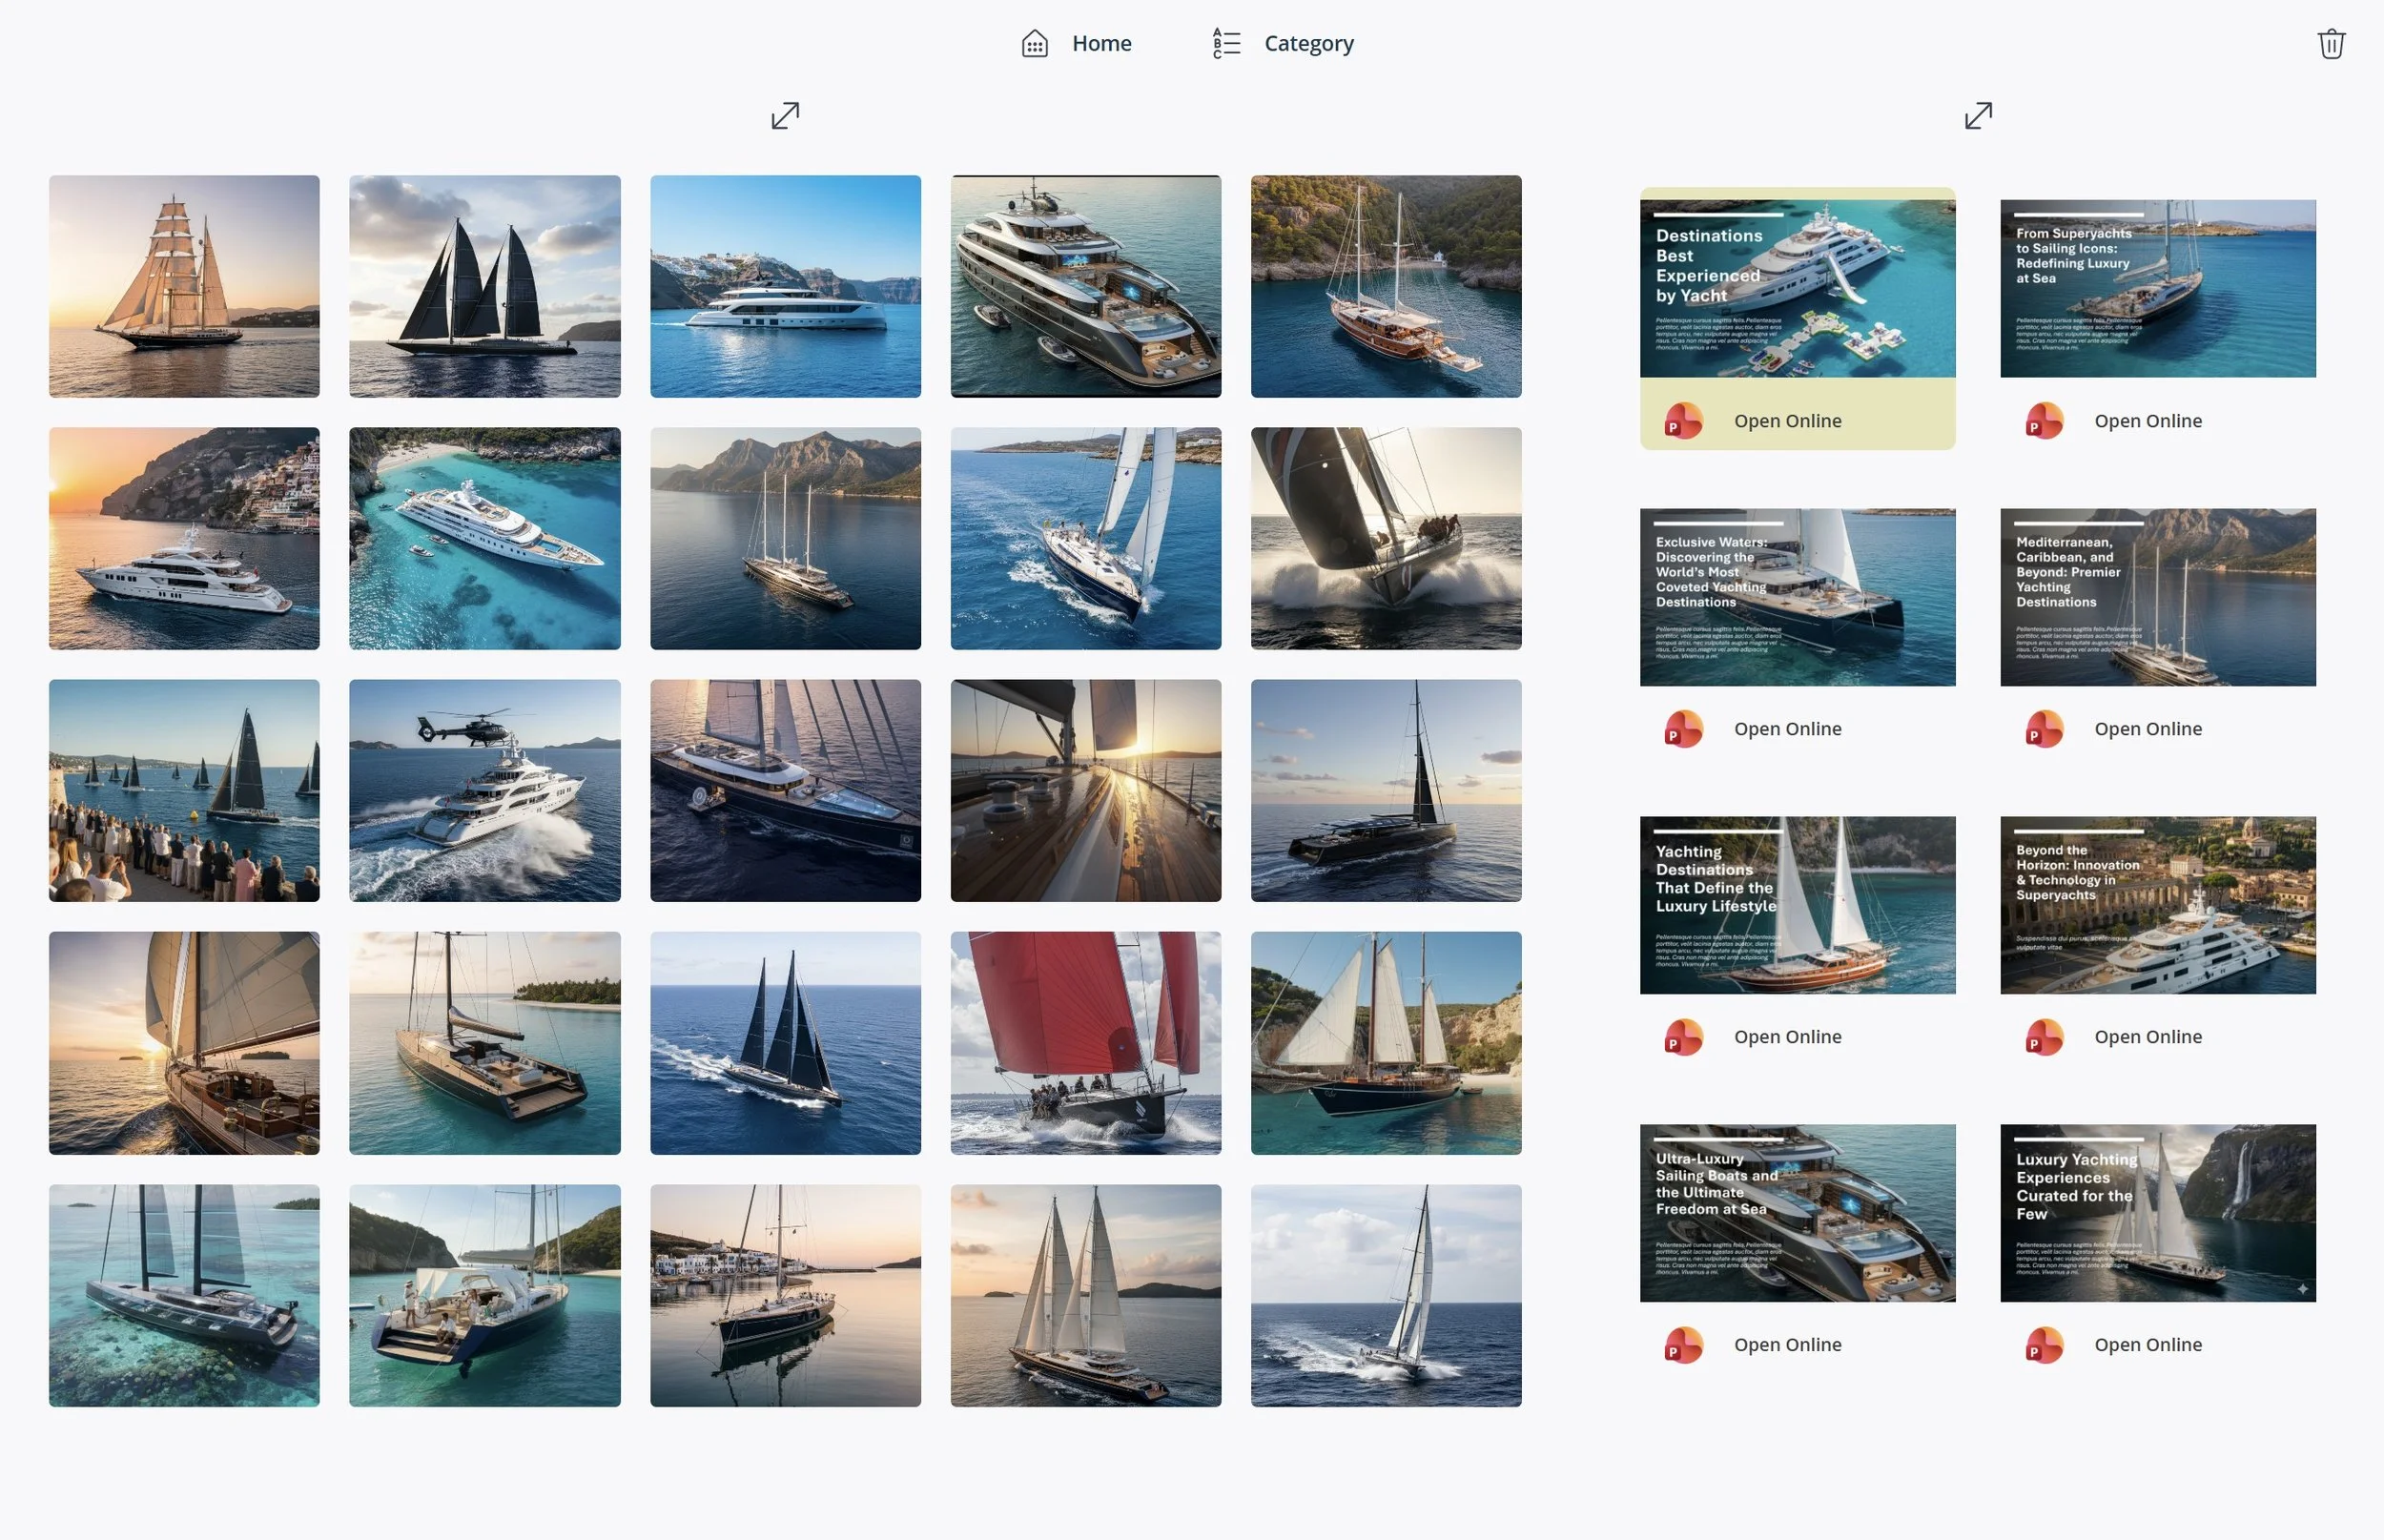Choose the tall ship at sunset photo
The height and width of the screenshot is (1540, 2384).
184,286
